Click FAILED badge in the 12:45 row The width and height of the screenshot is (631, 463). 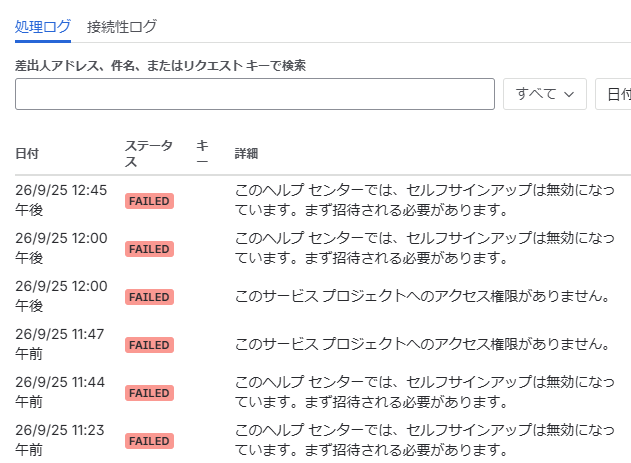click(149, 201)
